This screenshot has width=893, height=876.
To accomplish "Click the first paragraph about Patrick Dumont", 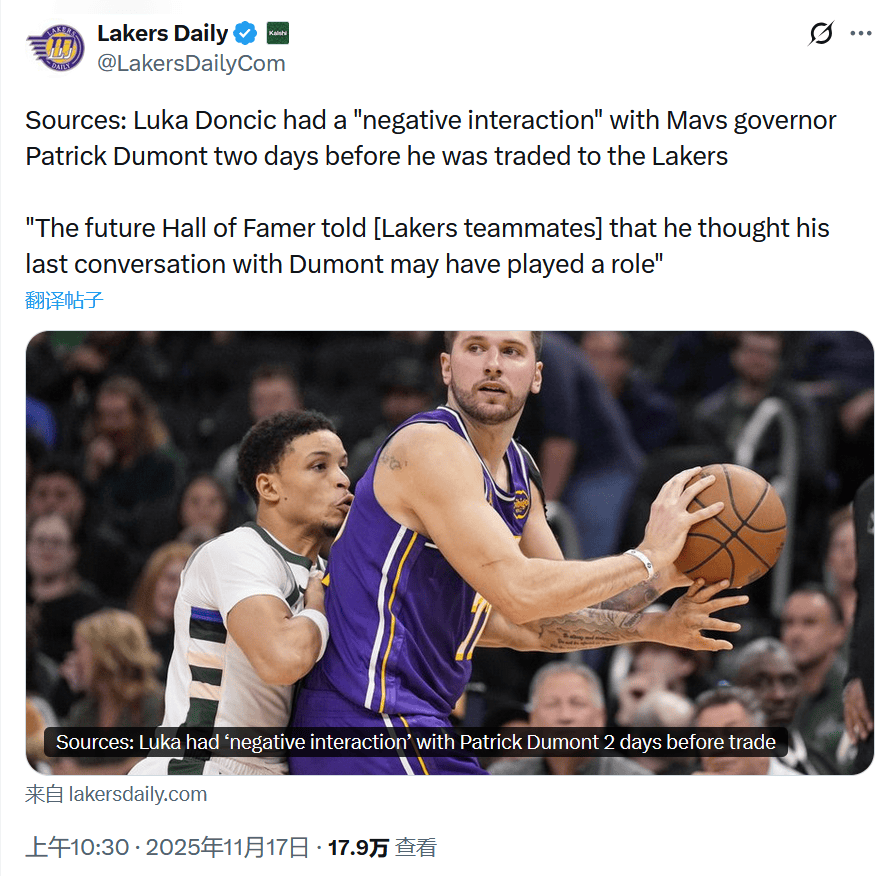I will coord(430,138).
